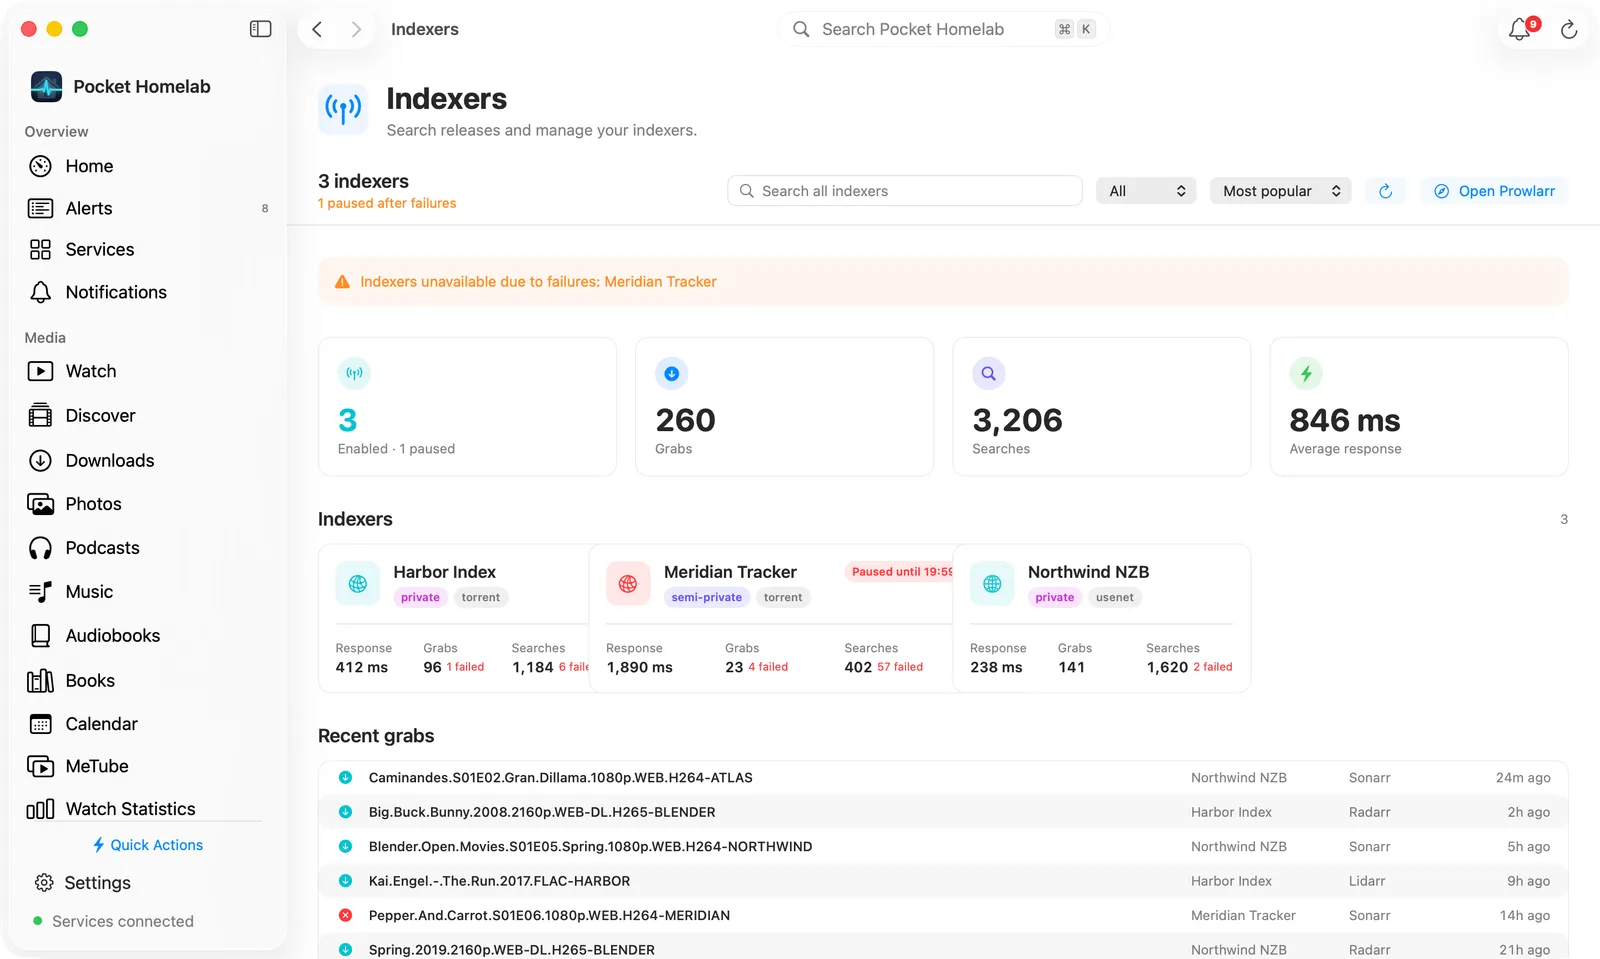Click the Searches magnifier icon in stat card
1600x959 pixels.
coord(988,374)
